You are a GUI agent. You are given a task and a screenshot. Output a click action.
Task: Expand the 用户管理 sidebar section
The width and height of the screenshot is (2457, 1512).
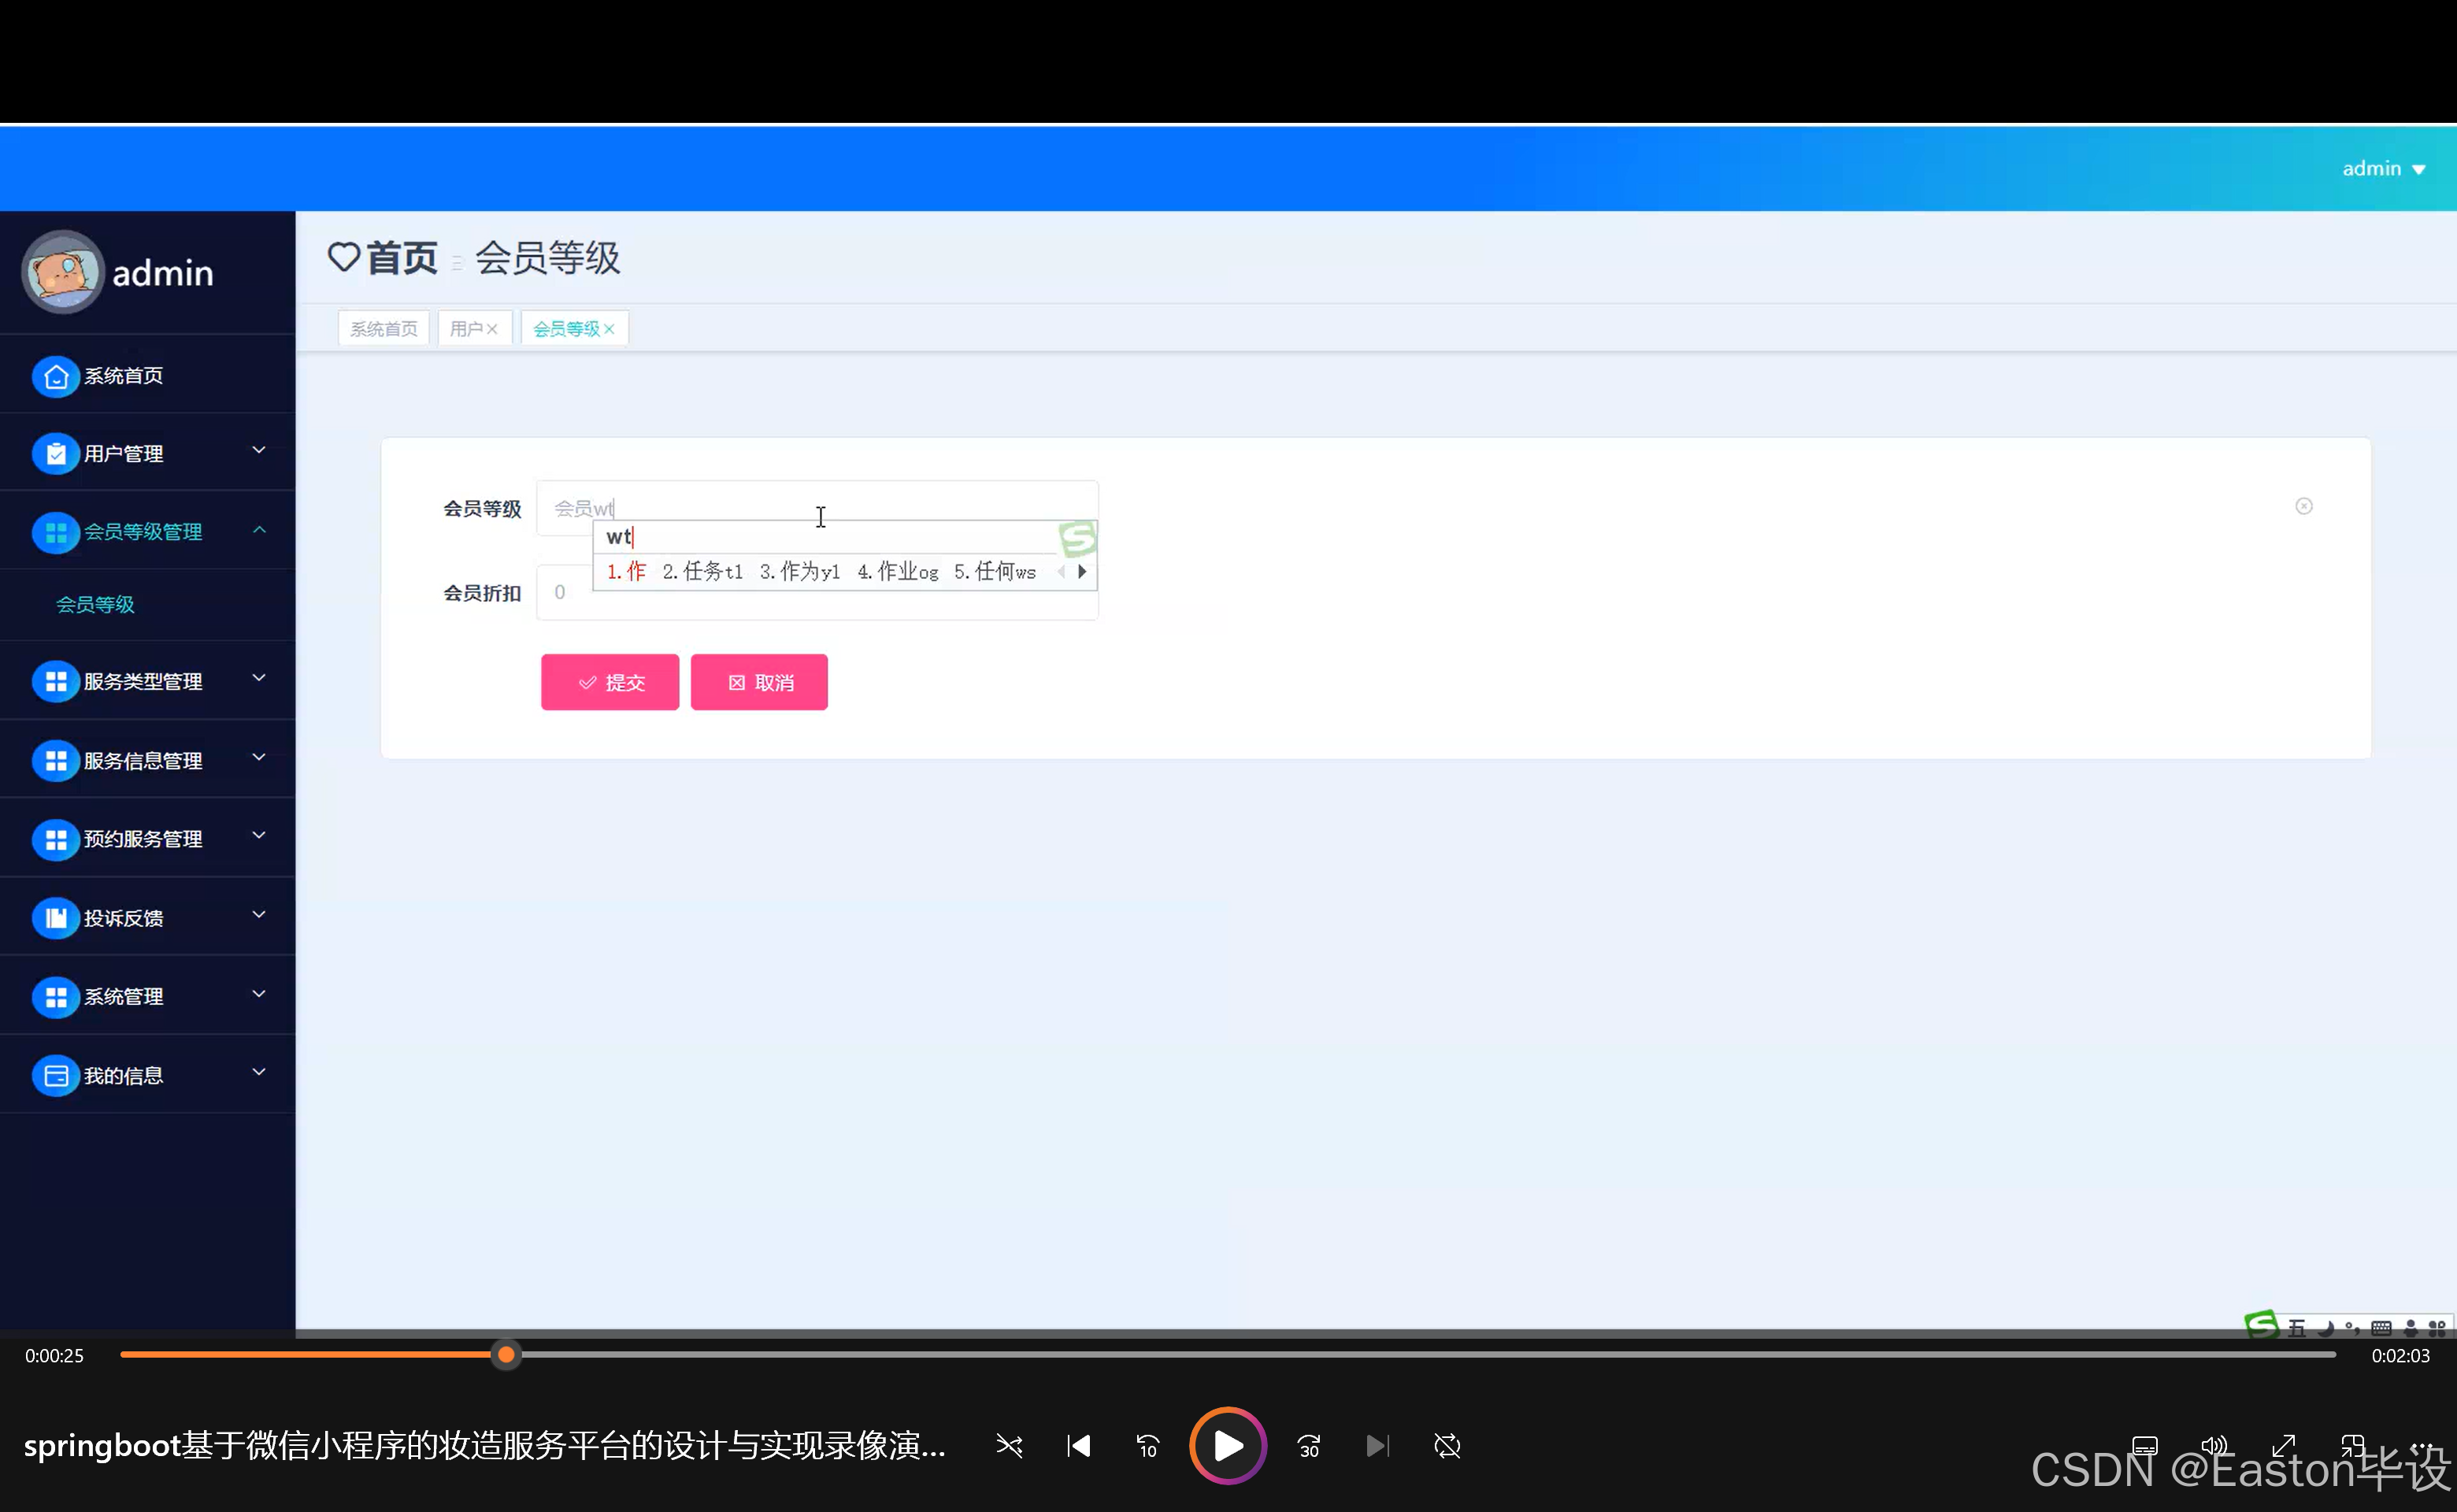pyautogui.click(x=148, y=453)
